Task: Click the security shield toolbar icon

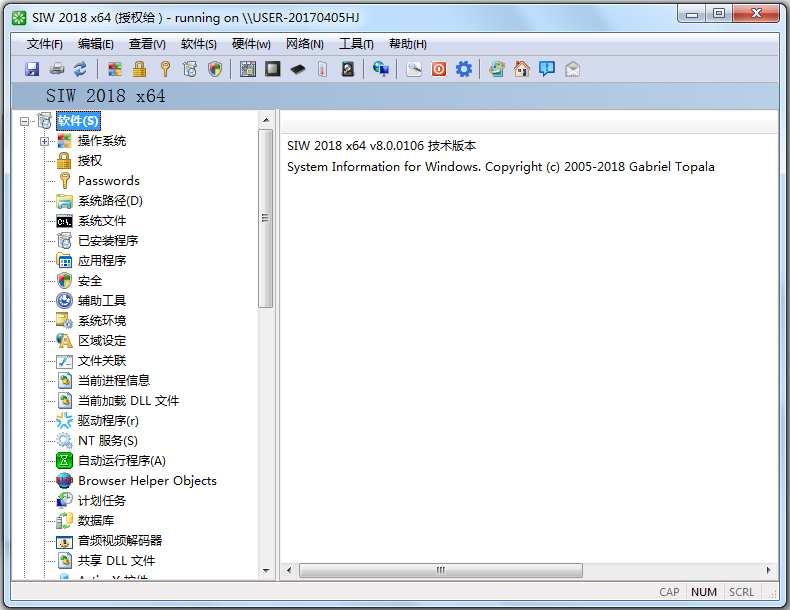Action: pos(215,69)
